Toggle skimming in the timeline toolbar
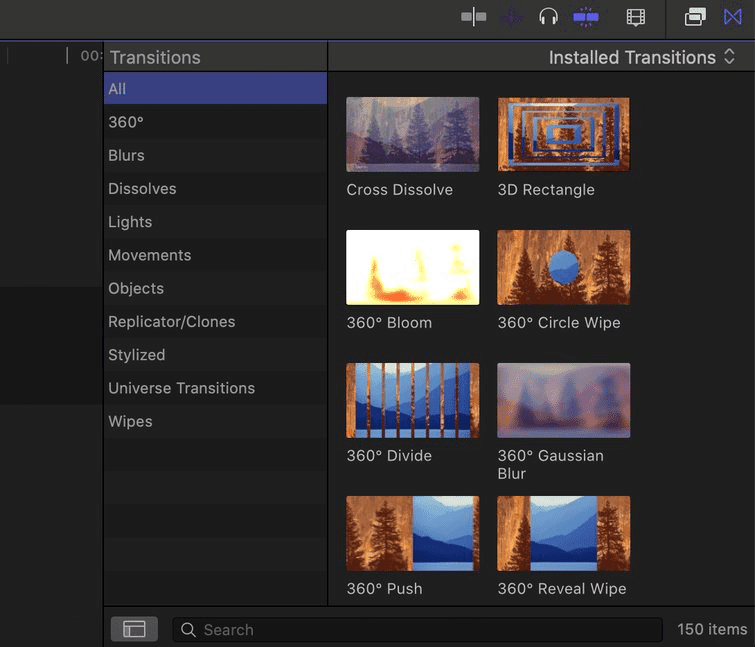The image size is (755, 647). (x=473, y=17)
